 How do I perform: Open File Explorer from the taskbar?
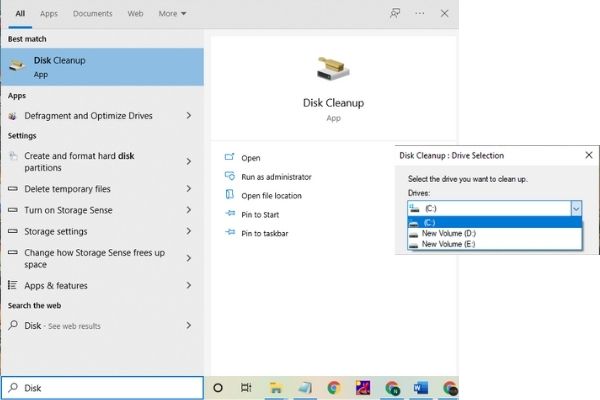coord(275,388)
